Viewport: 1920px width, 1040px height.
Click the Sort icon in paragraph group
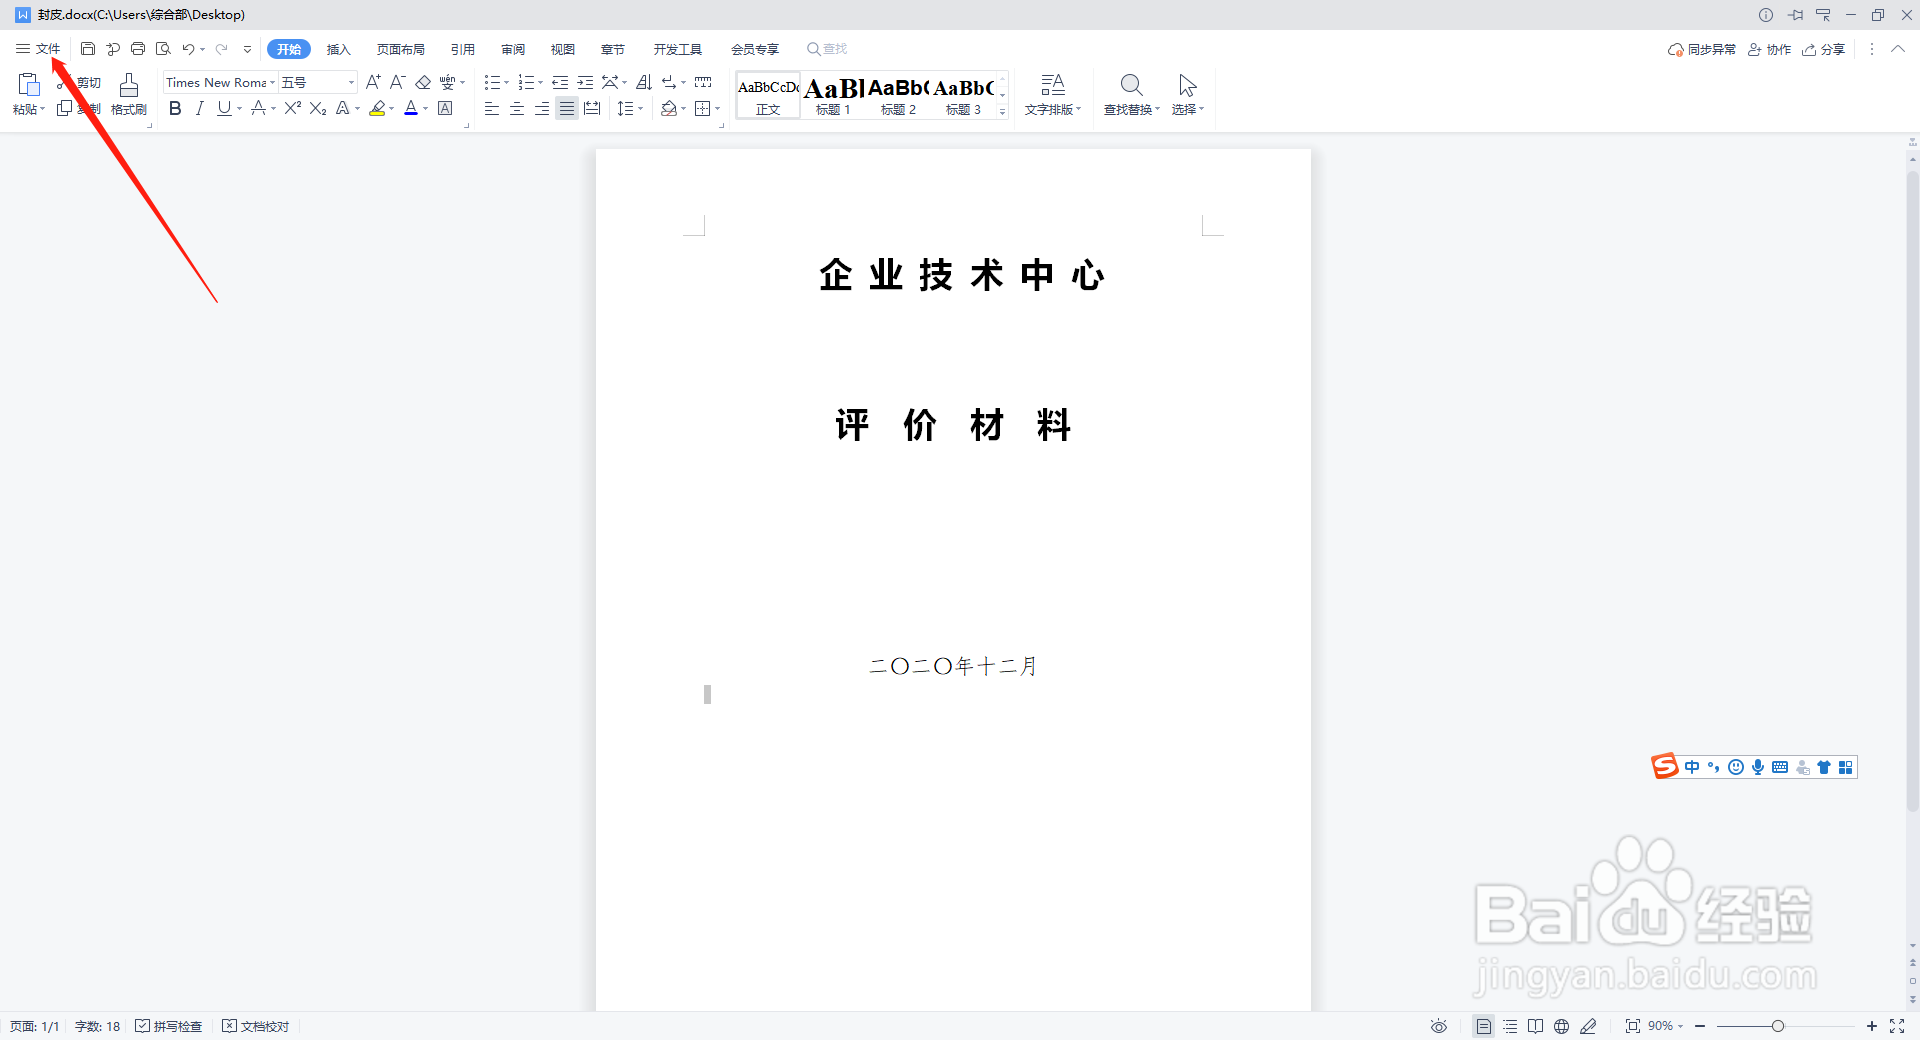pos(644,82)
